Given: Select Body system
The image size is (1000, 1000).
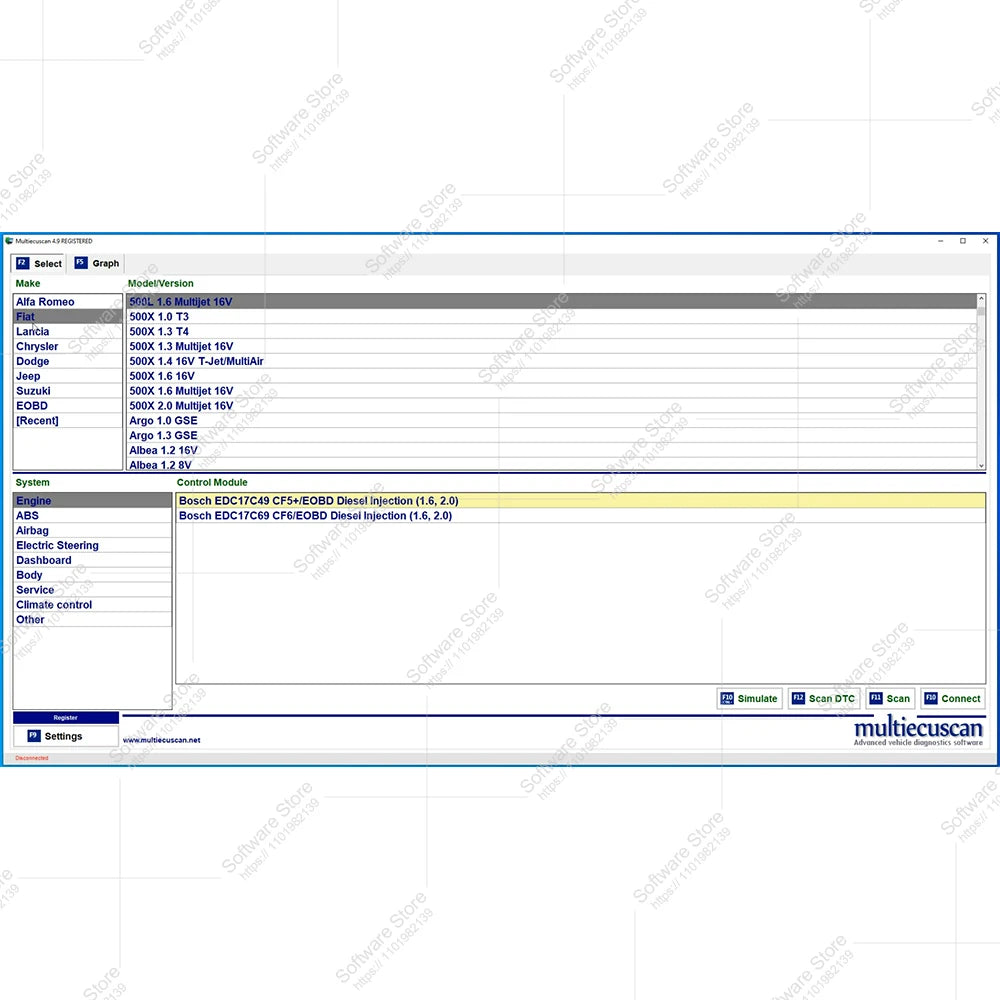Looking at the screenshot, I should click(92, 575).
